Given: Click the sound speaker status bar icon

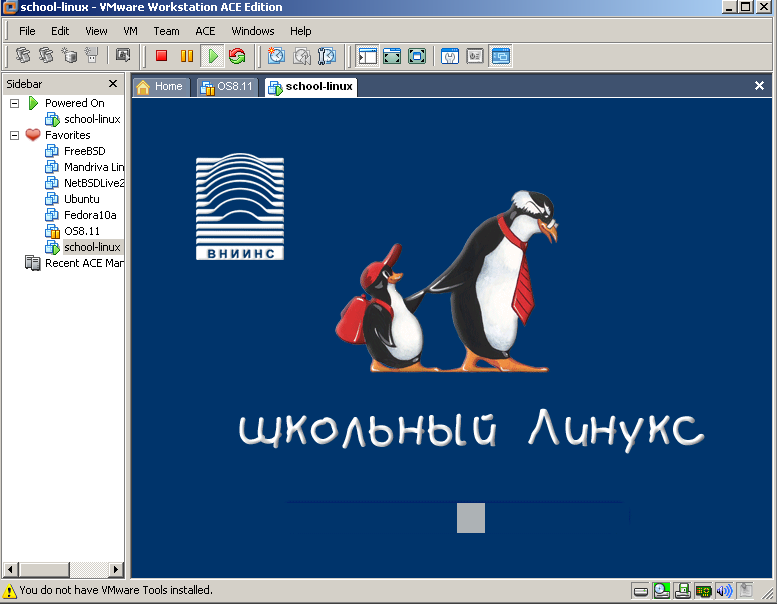Looking at the screenshot, I should (724, 591).
